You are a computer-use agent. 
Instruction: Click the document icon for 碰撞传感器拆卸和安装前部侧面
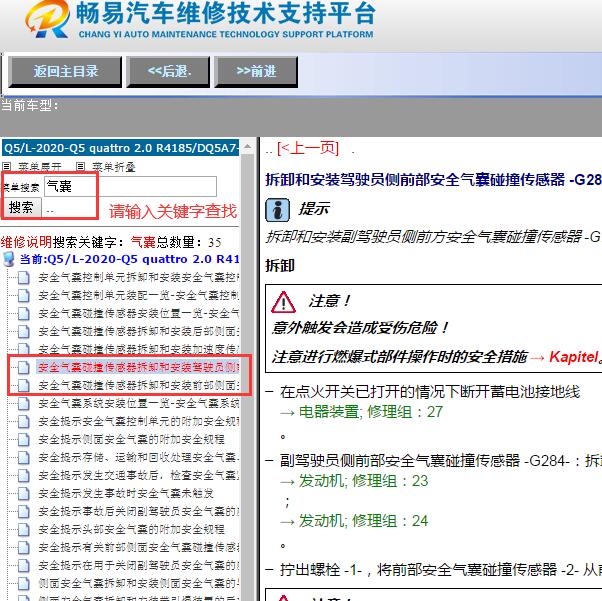24,385
